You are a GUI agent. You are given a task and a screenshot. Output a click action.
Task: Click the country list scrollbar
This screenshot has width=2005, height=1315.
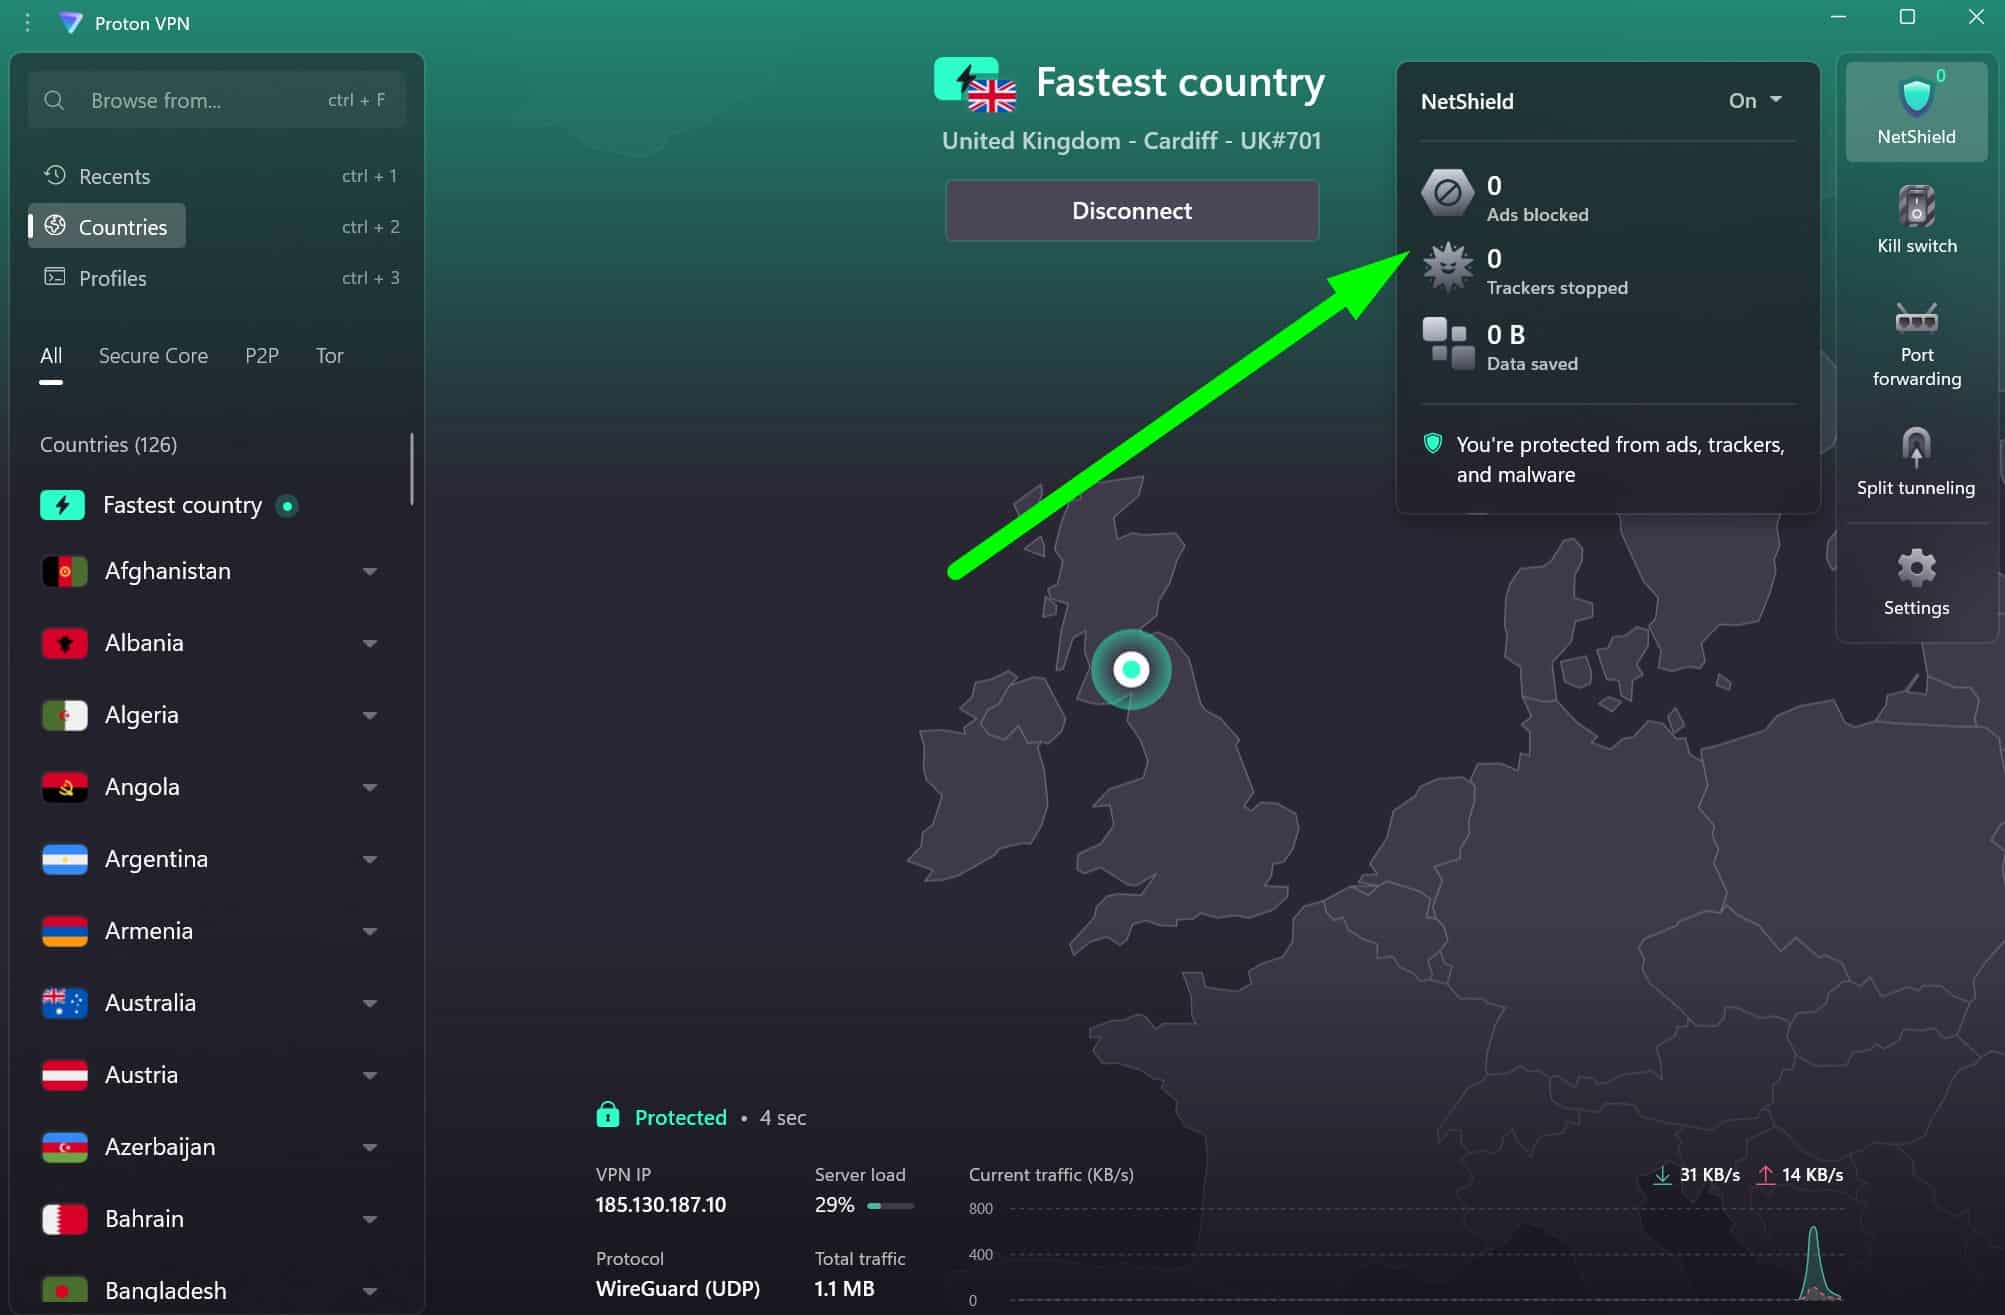click(x=412, y=468)
